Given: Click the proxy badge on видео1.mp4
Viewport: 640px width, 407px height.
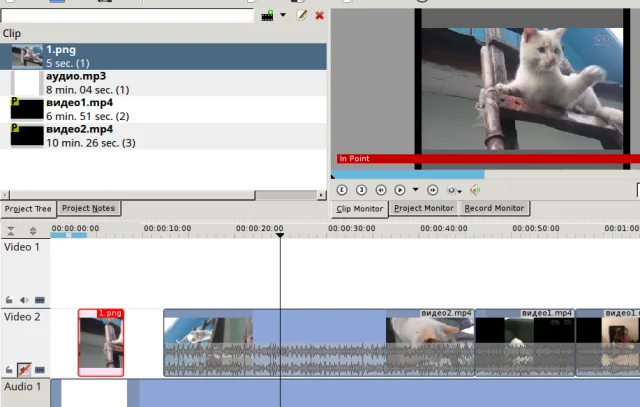Looking at the screenshot, I should [x=15, y=101].
